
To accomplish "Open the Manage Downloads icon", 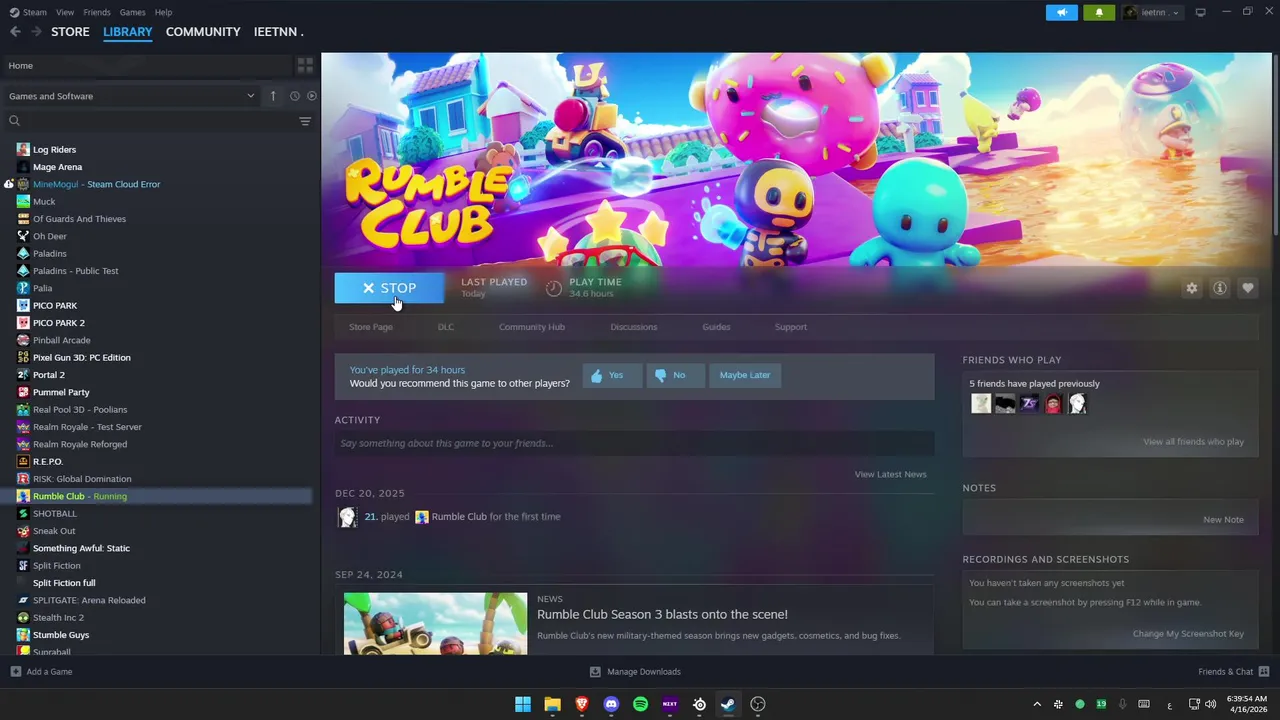I will (595, 672).
